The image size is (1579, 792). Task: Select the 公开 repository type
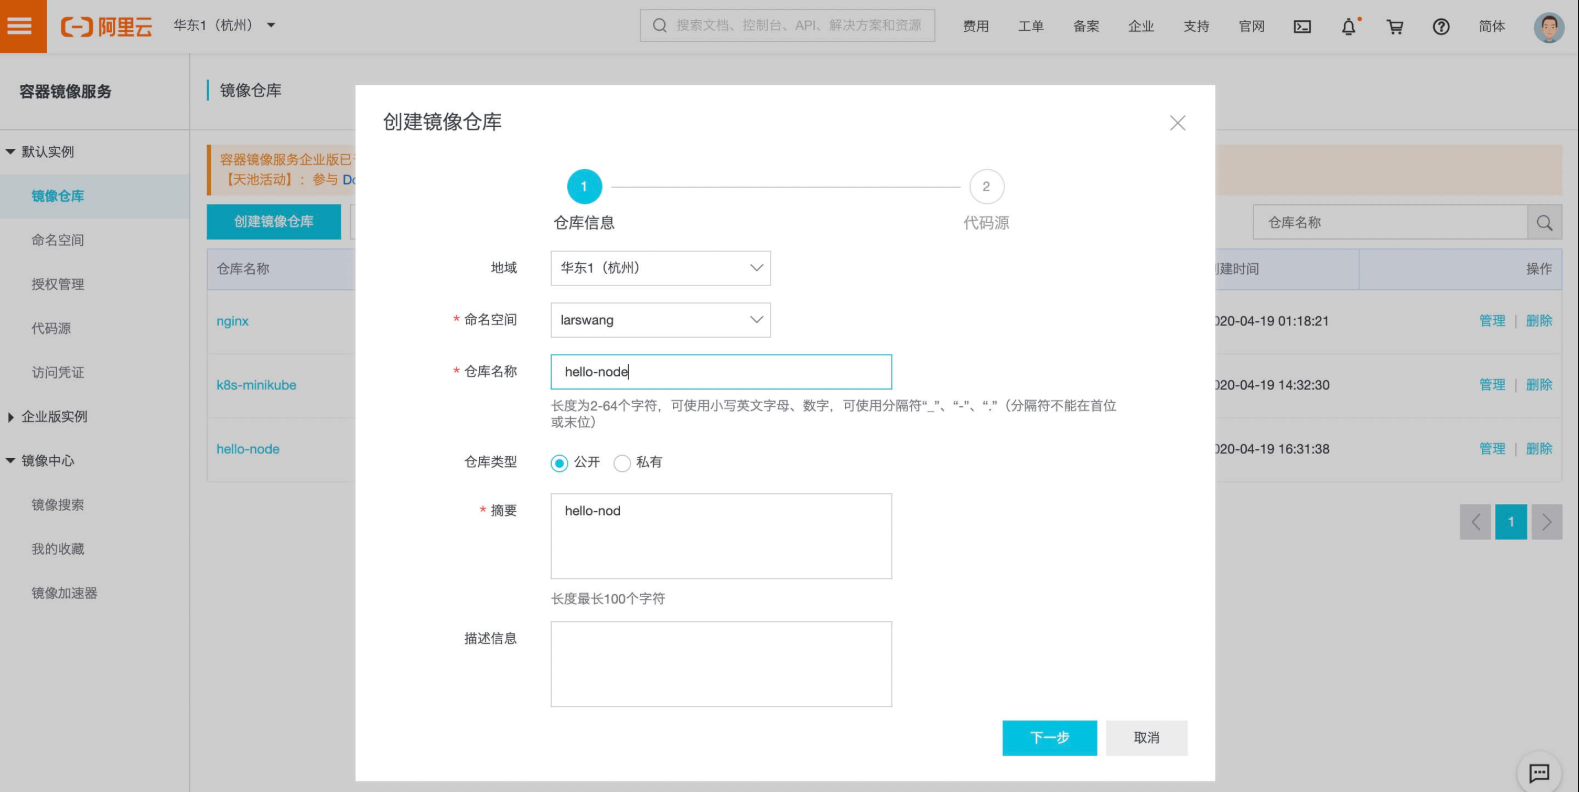click(560, 463)
